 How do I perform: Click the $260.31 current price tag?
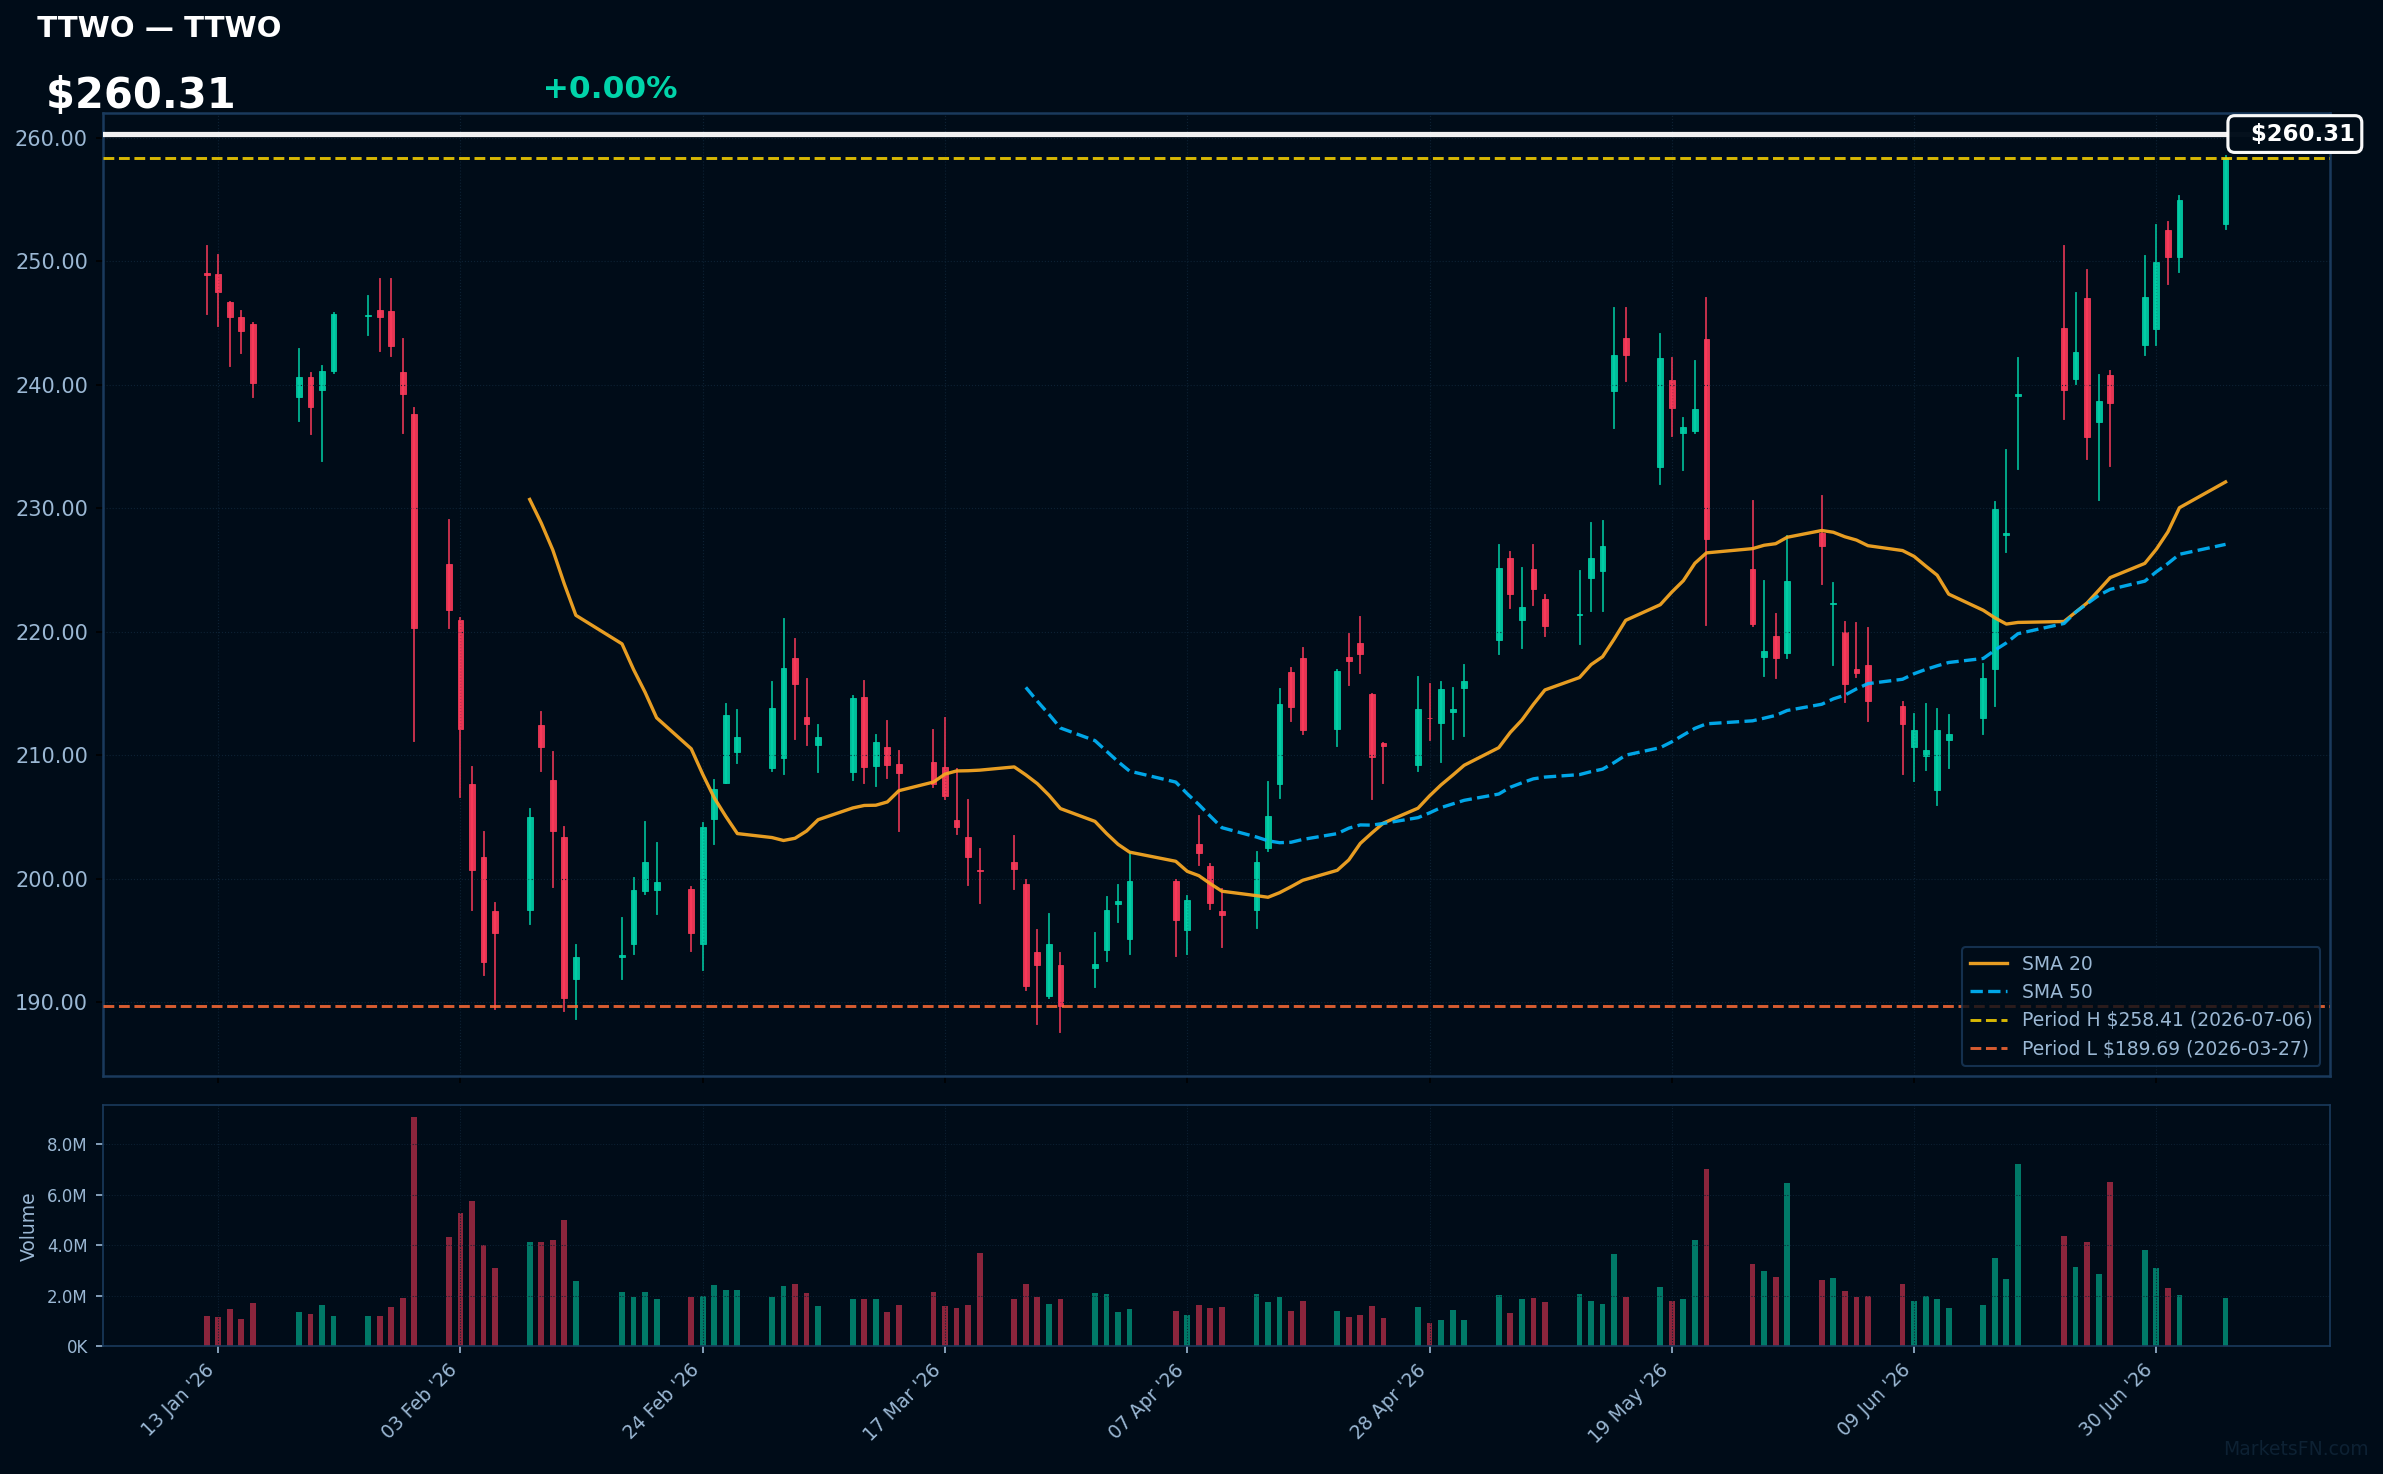click(x=2295, y=134)
